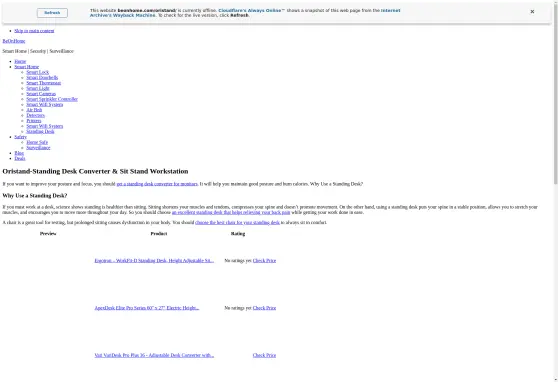Select the Surveillance link under Safety
Image resolution: width=558 pixels, height=382 pixels.
click(x=38, y=147)
